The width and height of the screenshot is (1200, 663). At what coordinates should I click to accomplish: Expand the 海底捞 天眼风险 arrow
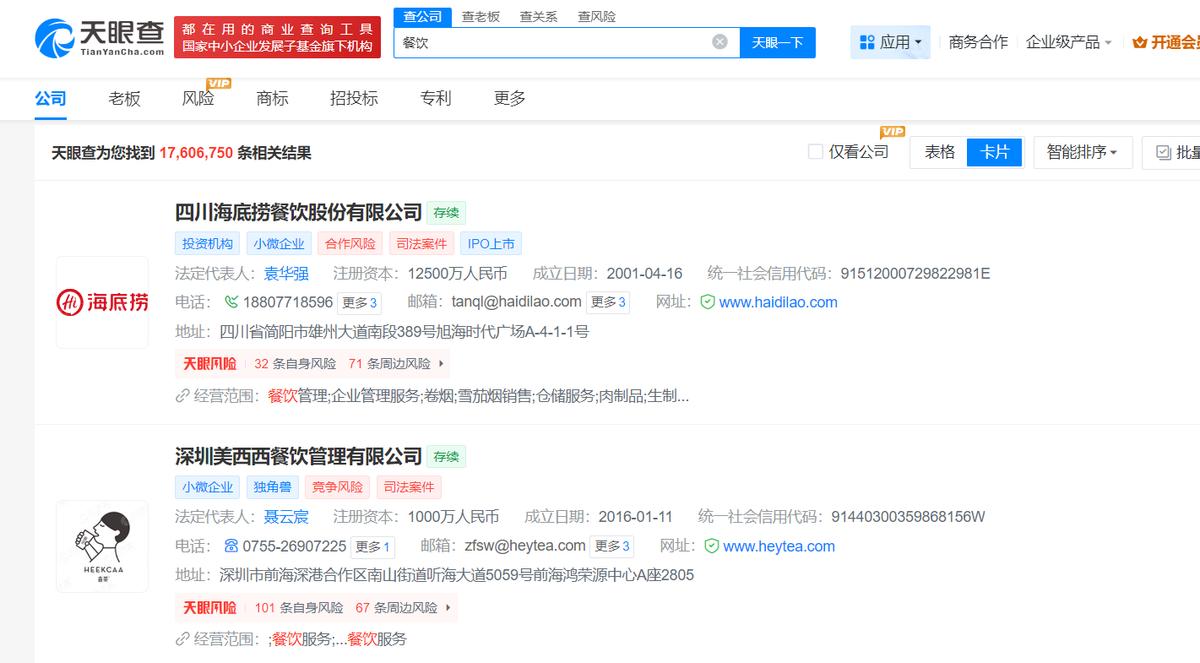tap(443, 364)
